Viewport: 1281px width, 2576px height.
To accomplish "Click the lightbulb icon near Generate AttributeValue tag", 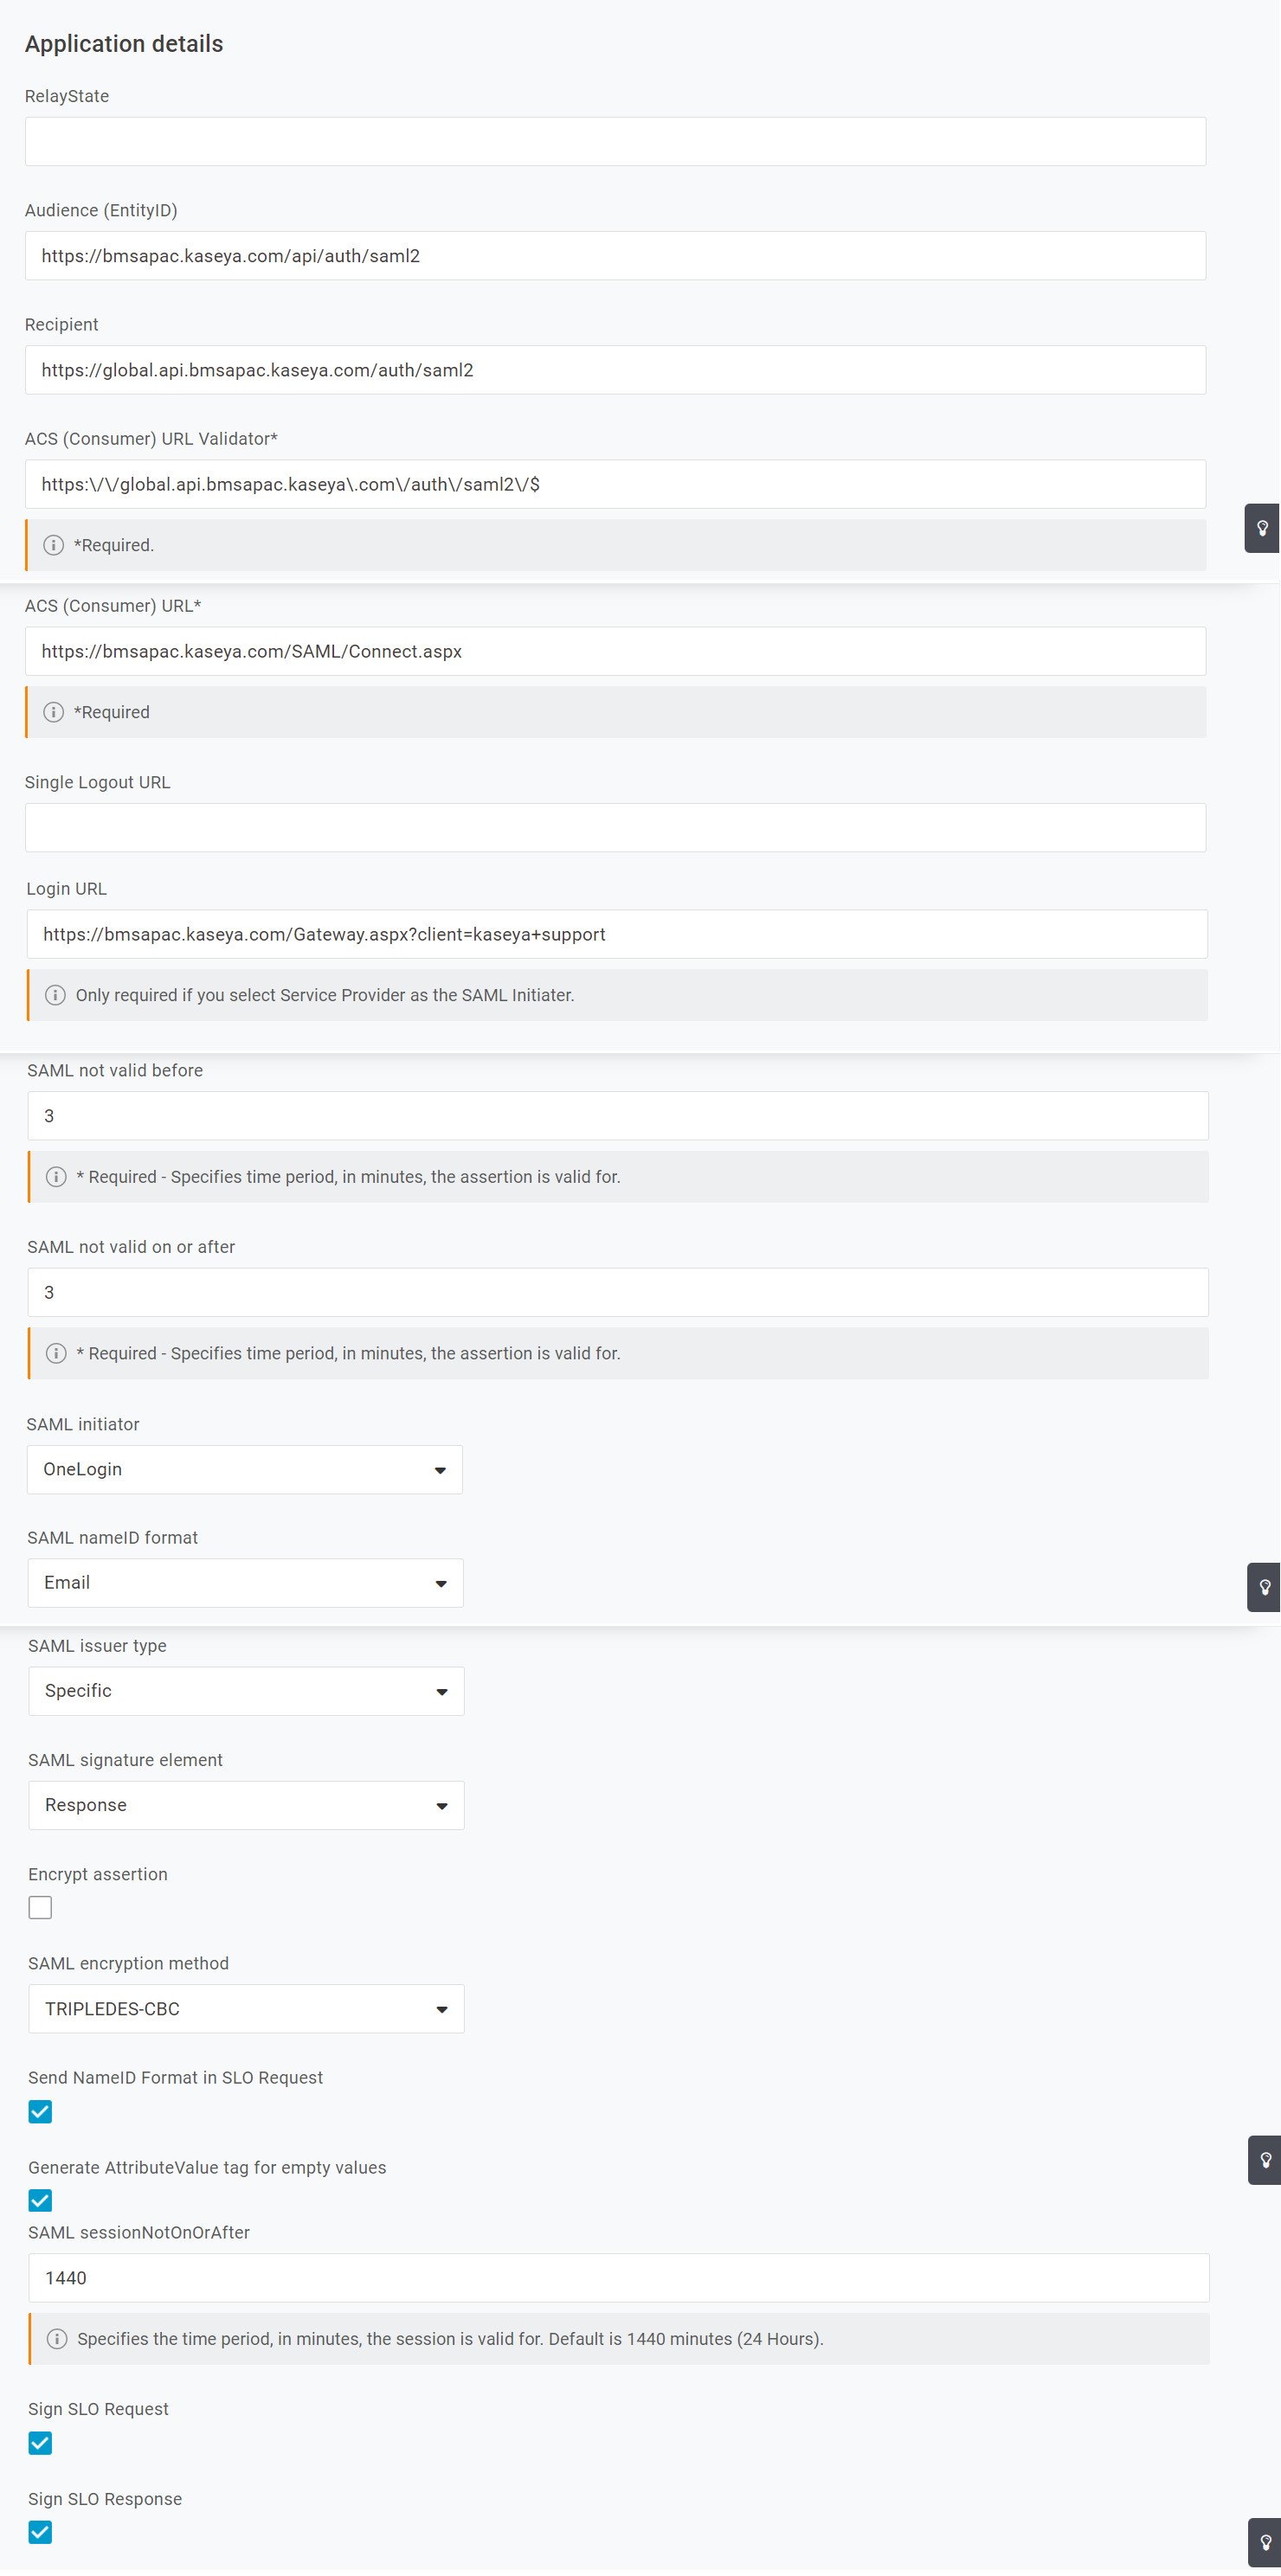I will pyautogui.click(x=1265, y=2160).
